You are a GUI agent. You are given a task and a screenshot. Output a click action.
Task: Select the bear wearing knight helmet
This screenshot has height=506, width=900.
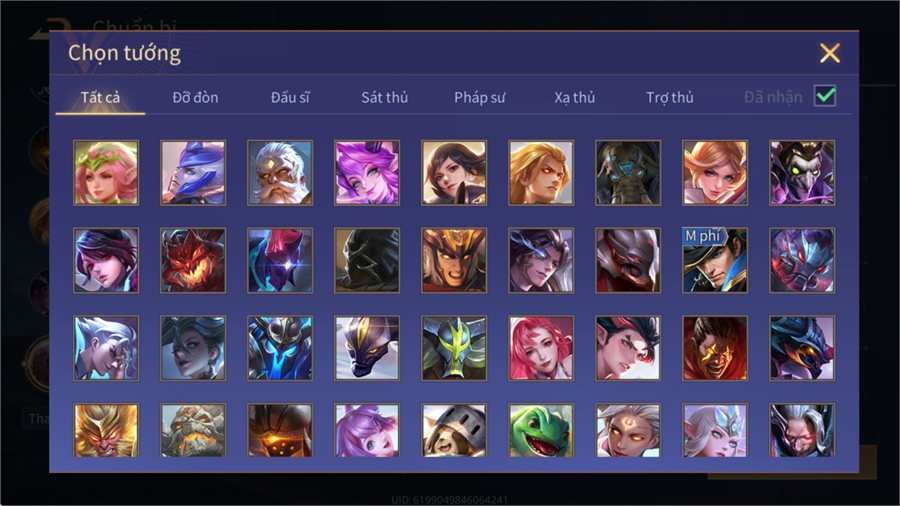(454, 430)
